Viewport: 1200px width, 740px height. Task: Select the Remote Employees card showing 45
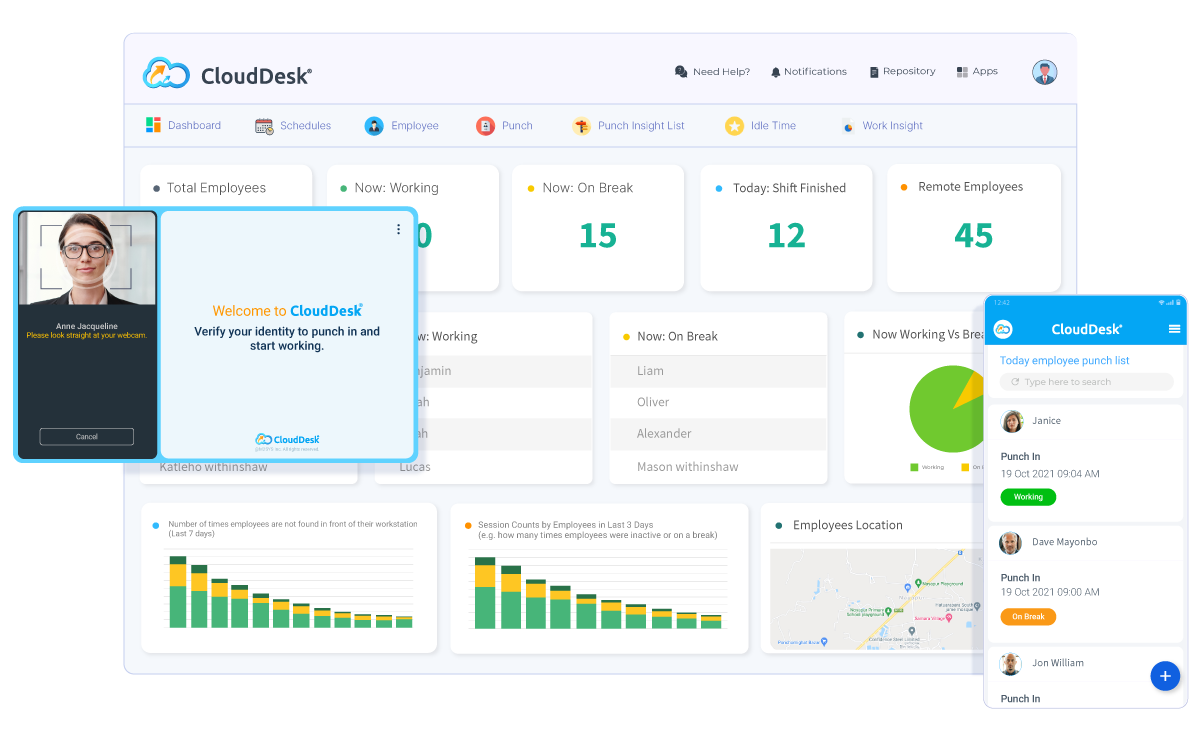click(973, 228)
